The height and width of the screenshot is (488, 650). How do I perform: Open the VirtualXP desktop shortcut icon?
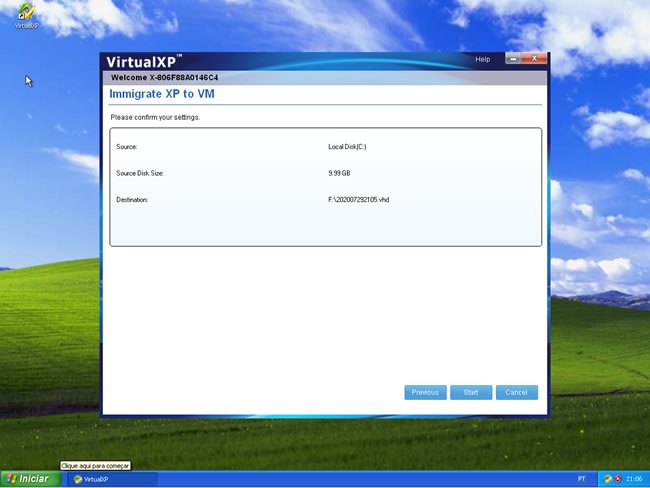coord(27,13)
